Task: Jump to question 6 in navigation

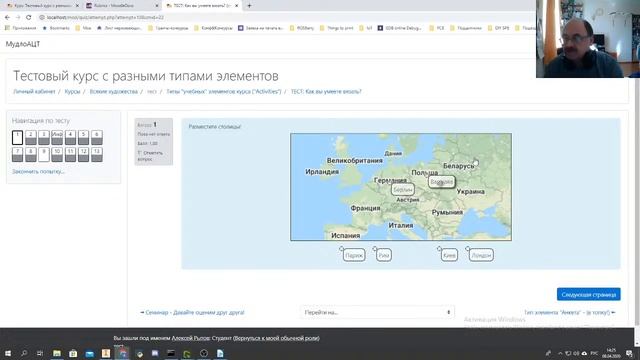Action: (97, 138)
